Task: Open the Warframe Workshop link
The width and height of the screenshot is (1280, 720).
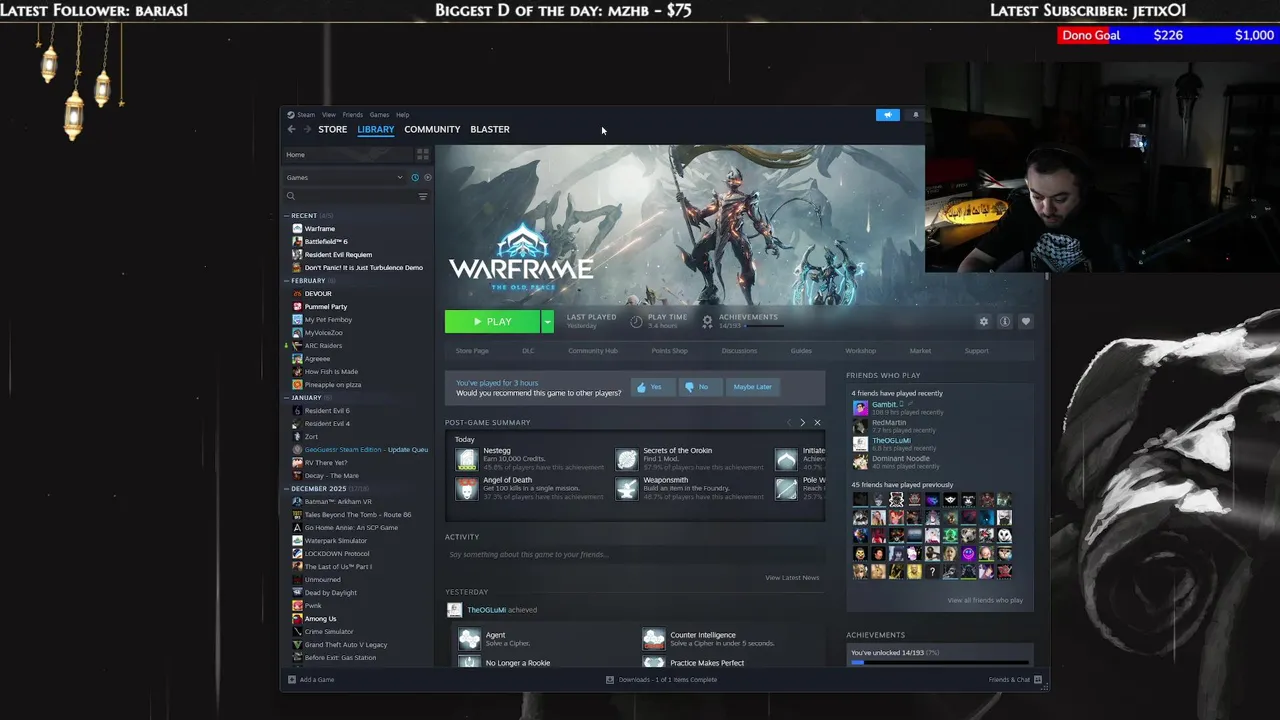Action: click(860, 351)
